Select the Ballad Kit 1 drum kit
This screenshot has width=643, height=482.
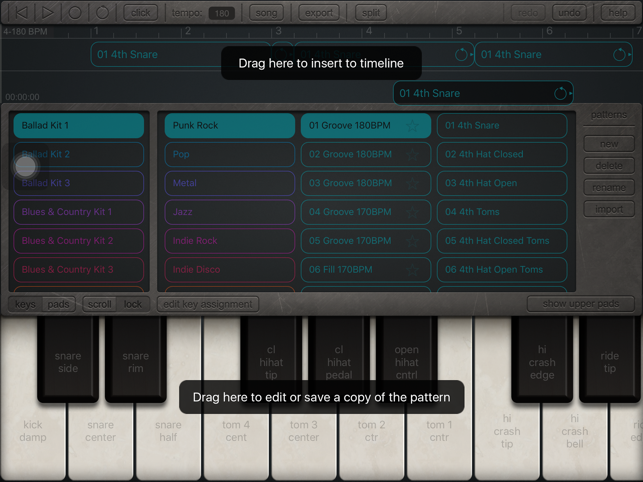coord(79,126)
